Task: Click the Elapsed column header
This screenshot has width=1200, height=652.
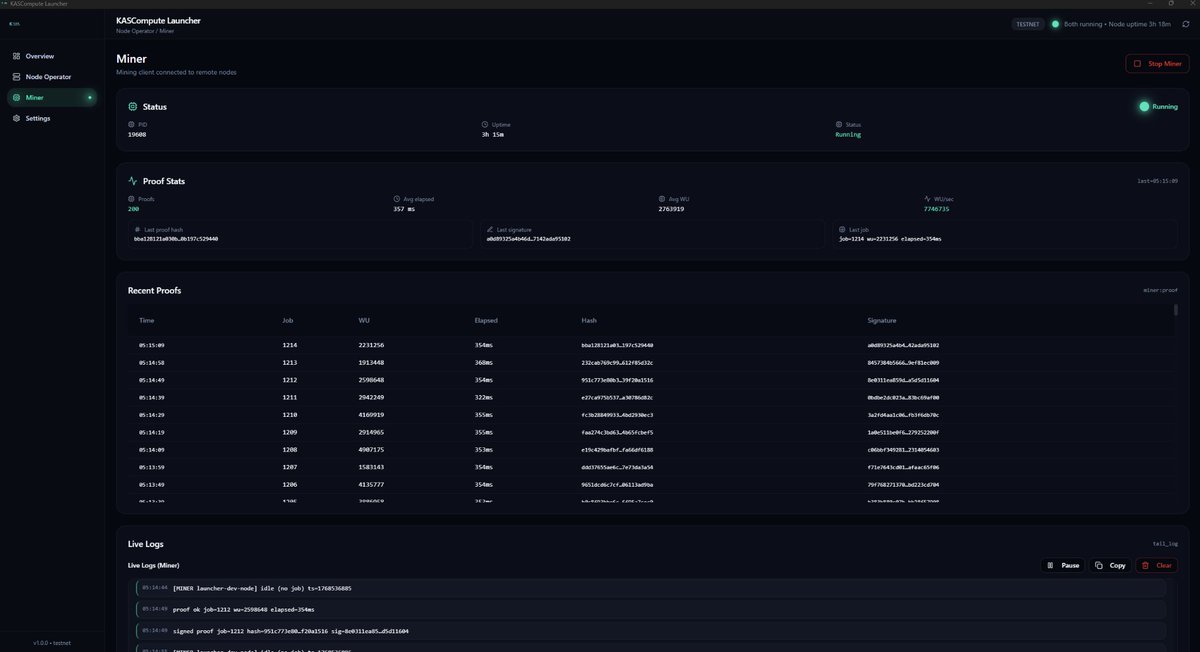Action: pos(486,320)
